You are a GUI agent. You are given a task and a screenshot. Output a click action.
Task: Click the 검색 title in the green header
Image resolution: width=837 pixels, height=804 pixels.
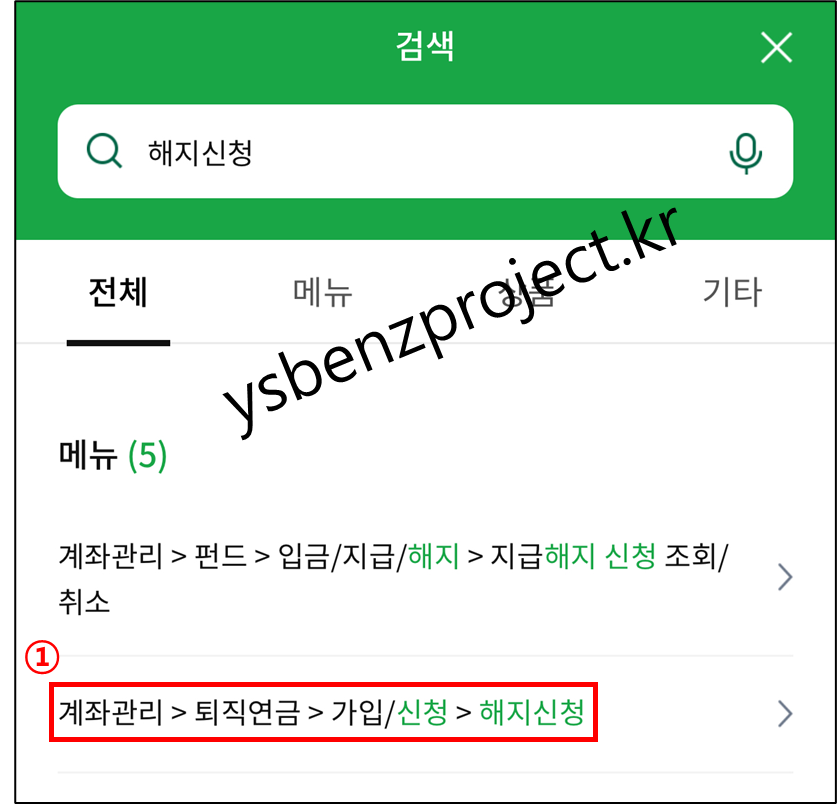425,46
